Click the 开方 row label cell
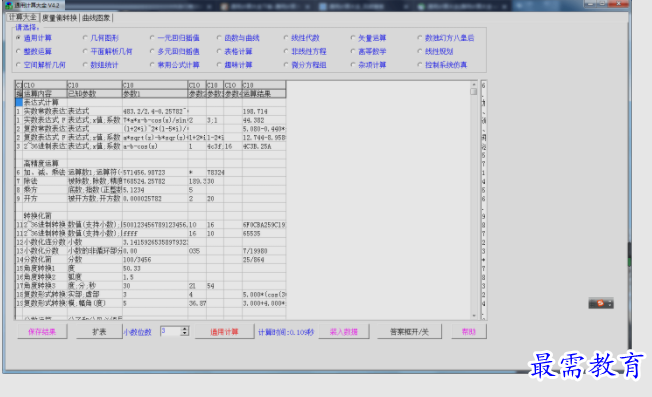The height and width of the screenshot is (397, 652). point(45,199)
